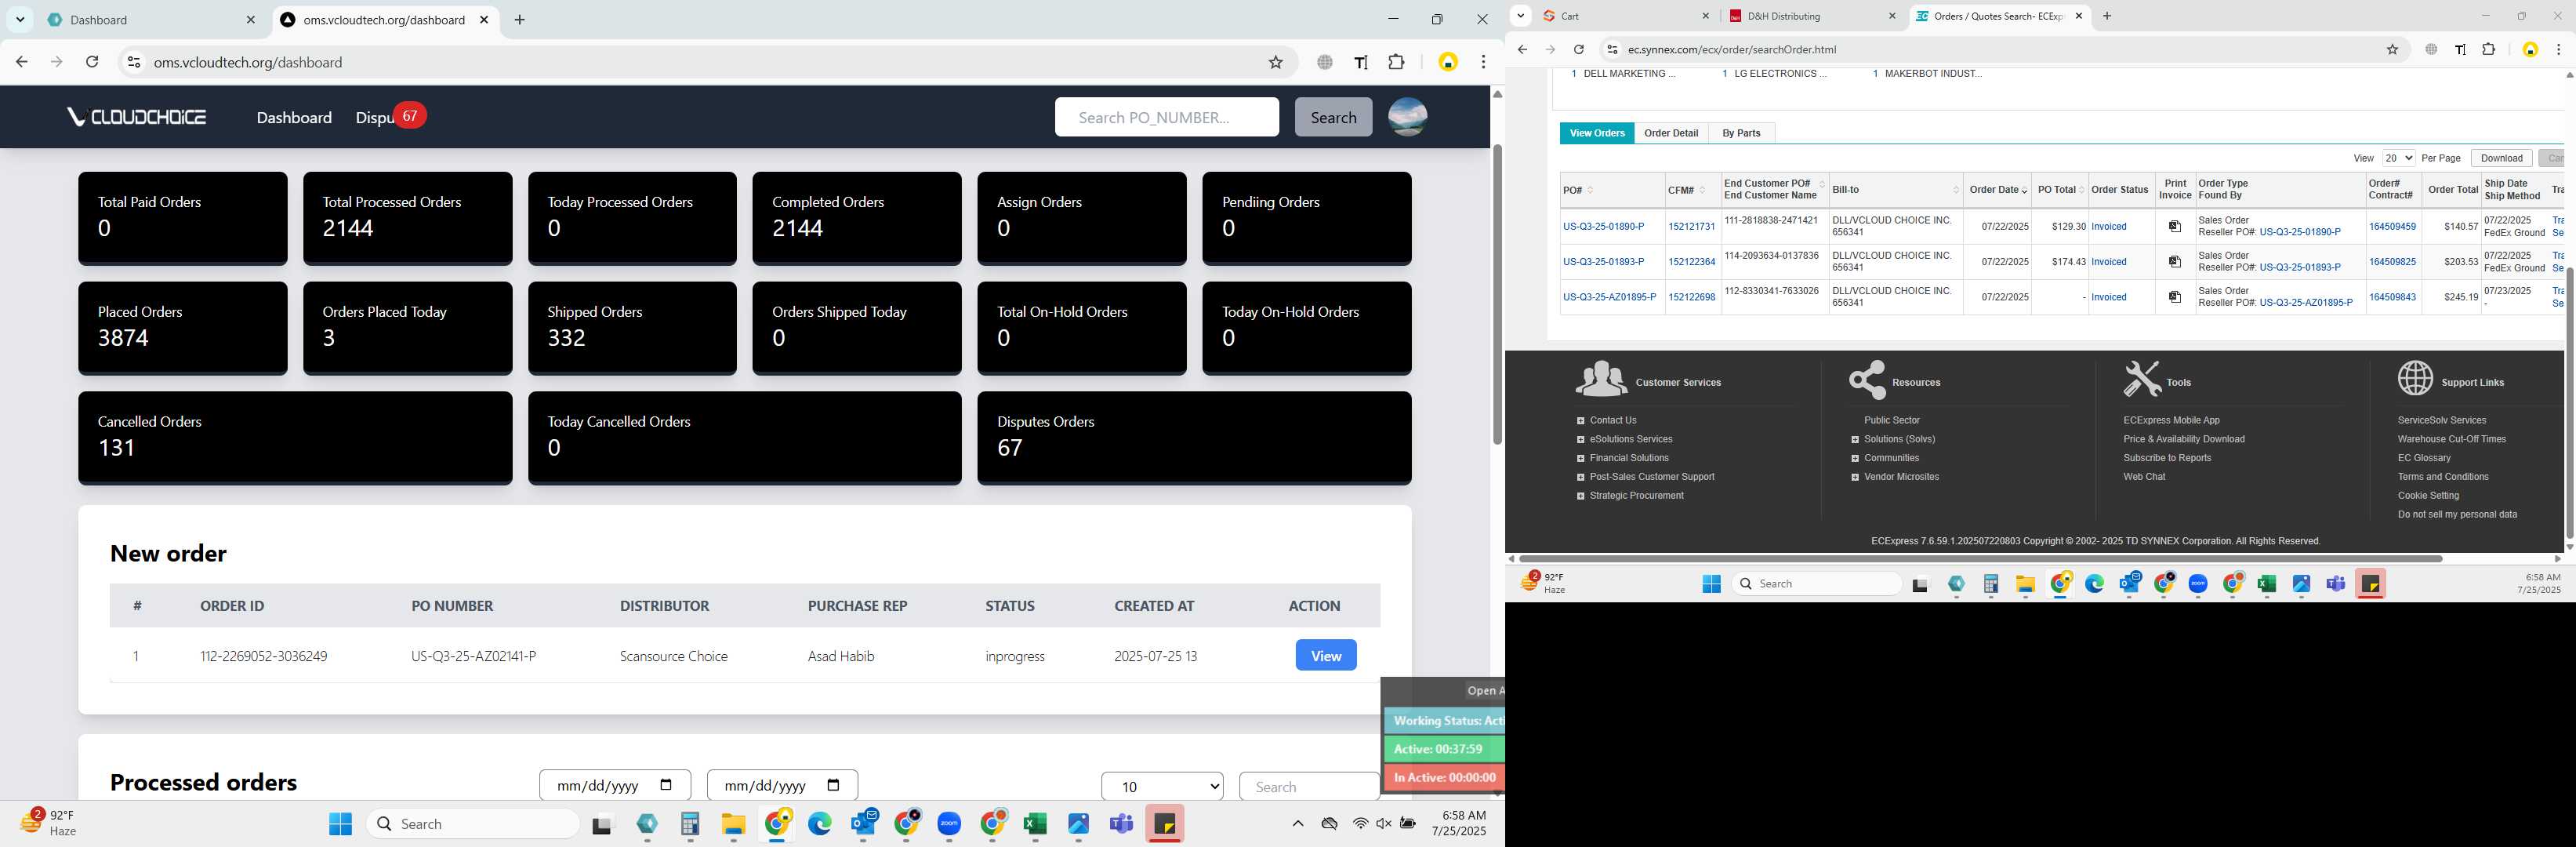This screenshot has width=2576, height=847.
Task: Click the Synnex page horizontal scrollbar
Action: (x=1980, y=558)
